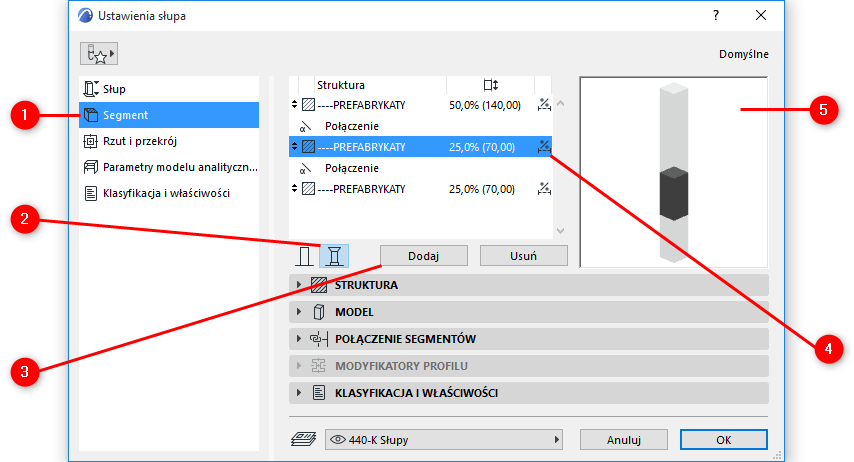Open Parametry modelu analitycznego page
Viewport: 854px width, 462px height.
point(169,167)
